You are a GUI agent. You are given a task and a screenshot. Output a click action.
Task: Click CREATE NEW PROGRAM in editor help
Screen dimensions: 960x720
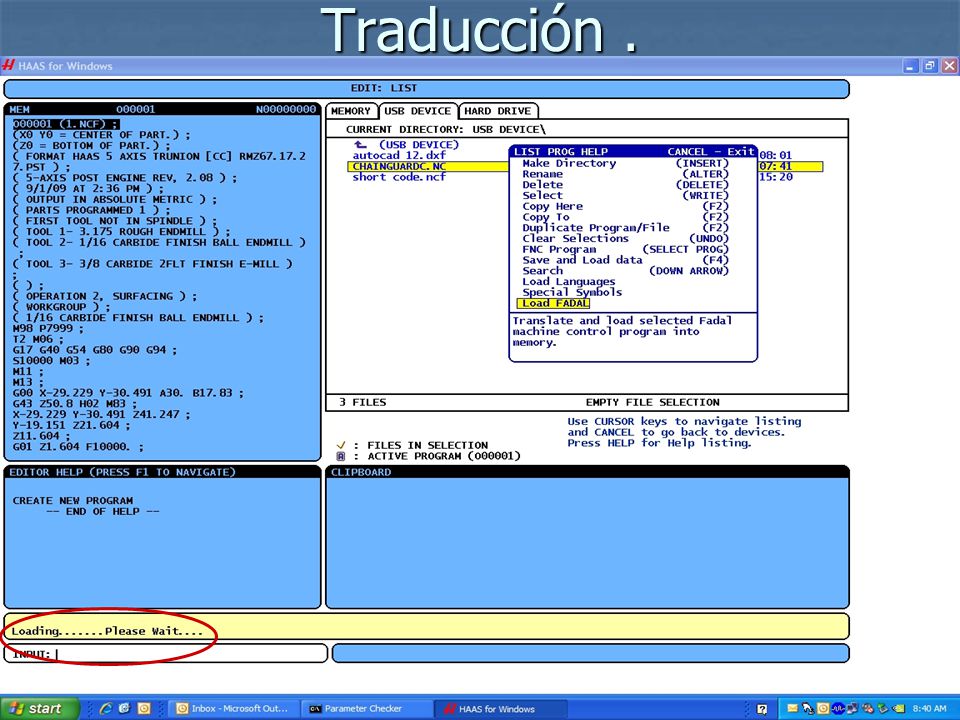[73, 500]
